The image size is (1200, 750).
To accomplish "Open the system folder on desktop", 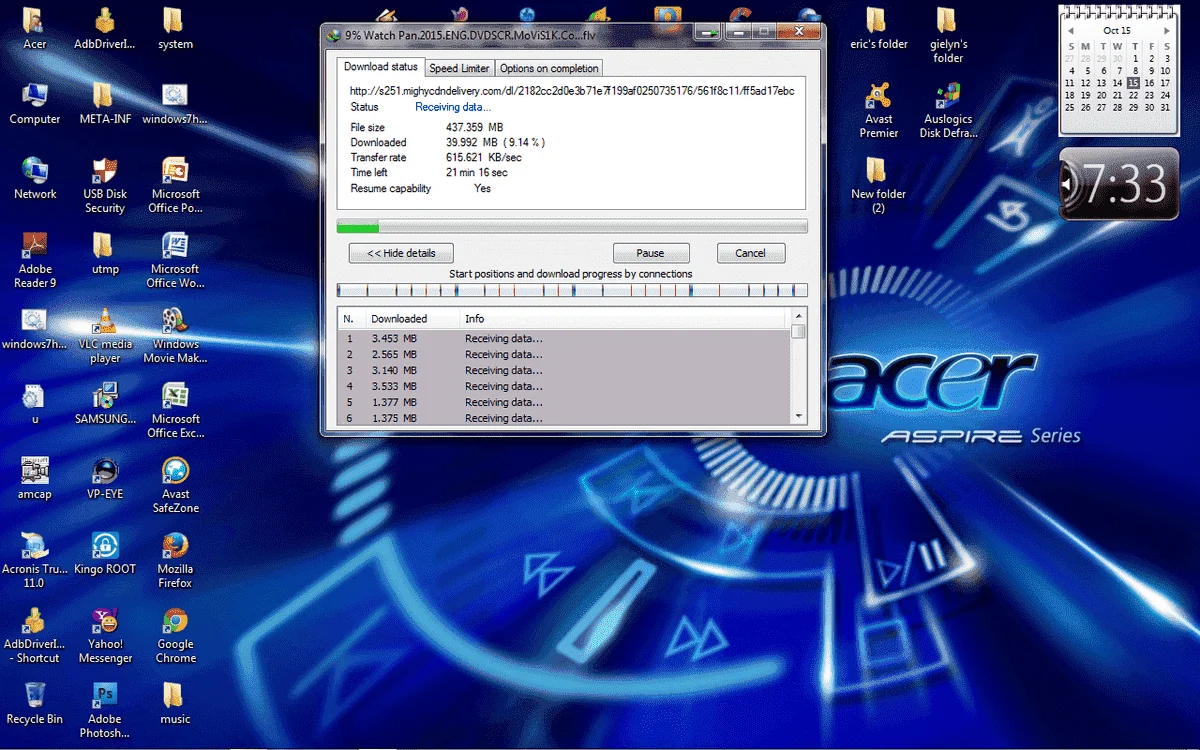I will 175,28.
